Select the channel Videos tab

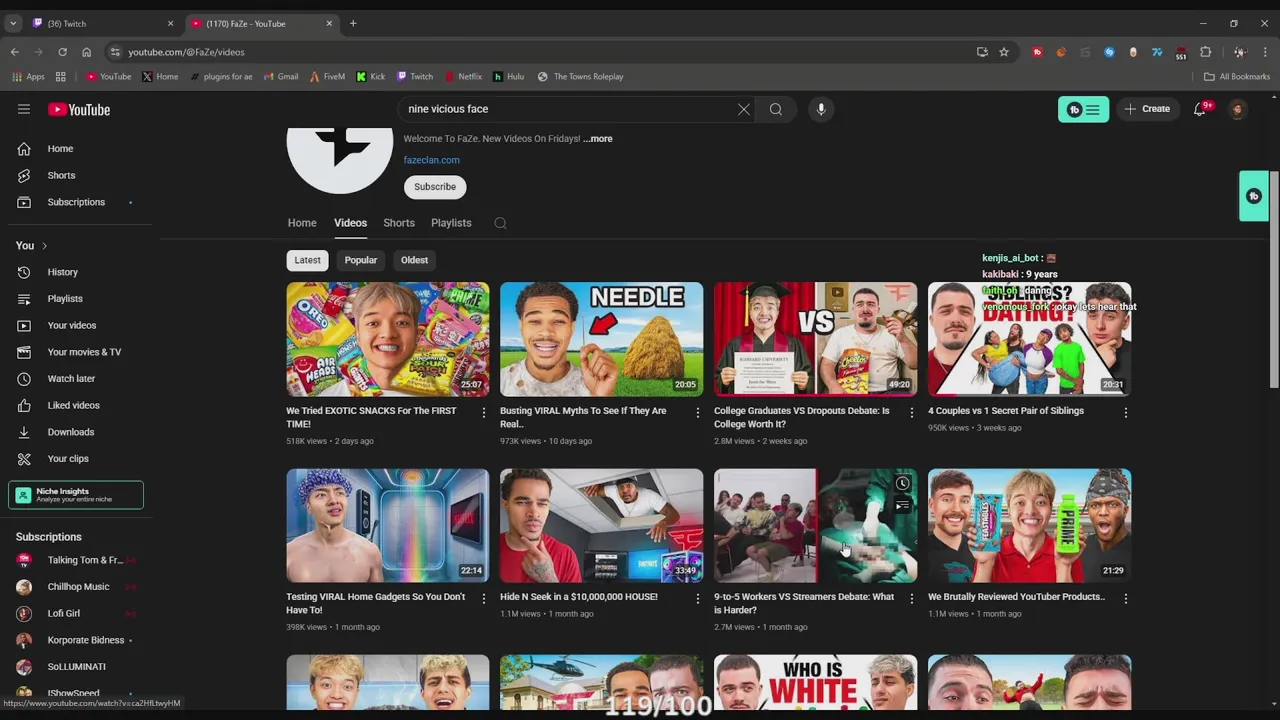click(350, 223)
